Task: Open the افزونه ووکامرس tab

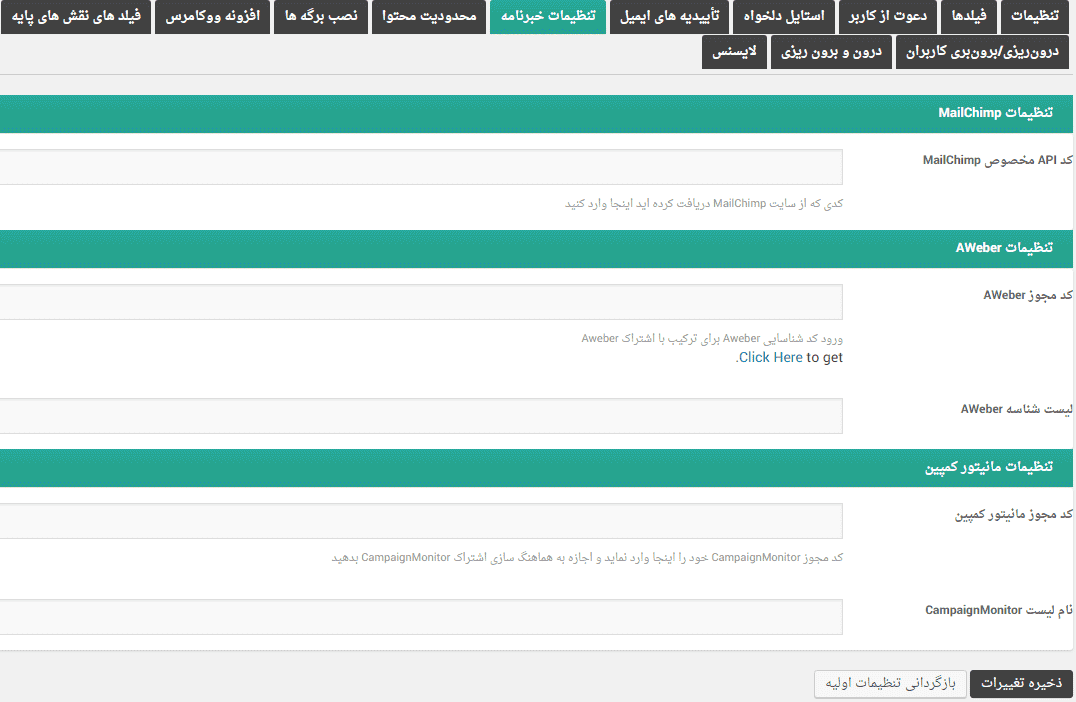Action: click(213, 16)
